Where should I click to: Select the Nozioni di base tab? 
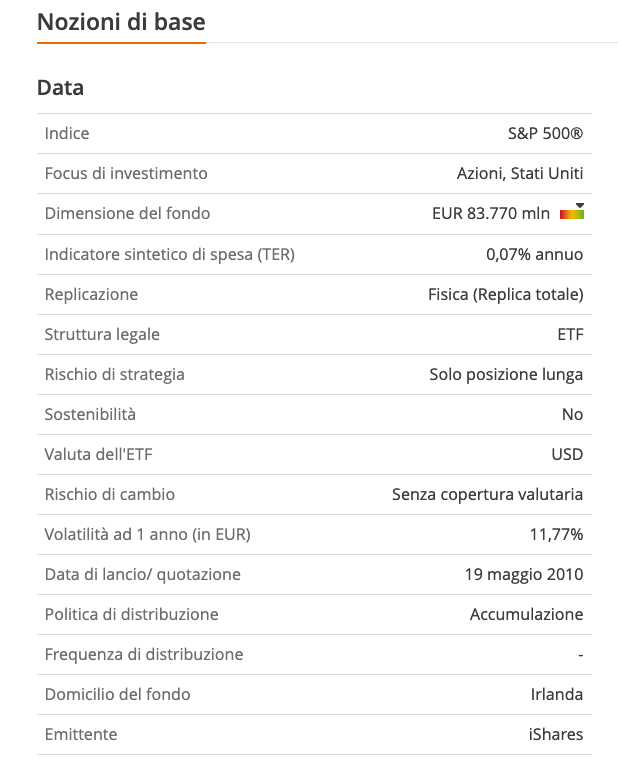[x=121, y=21]
